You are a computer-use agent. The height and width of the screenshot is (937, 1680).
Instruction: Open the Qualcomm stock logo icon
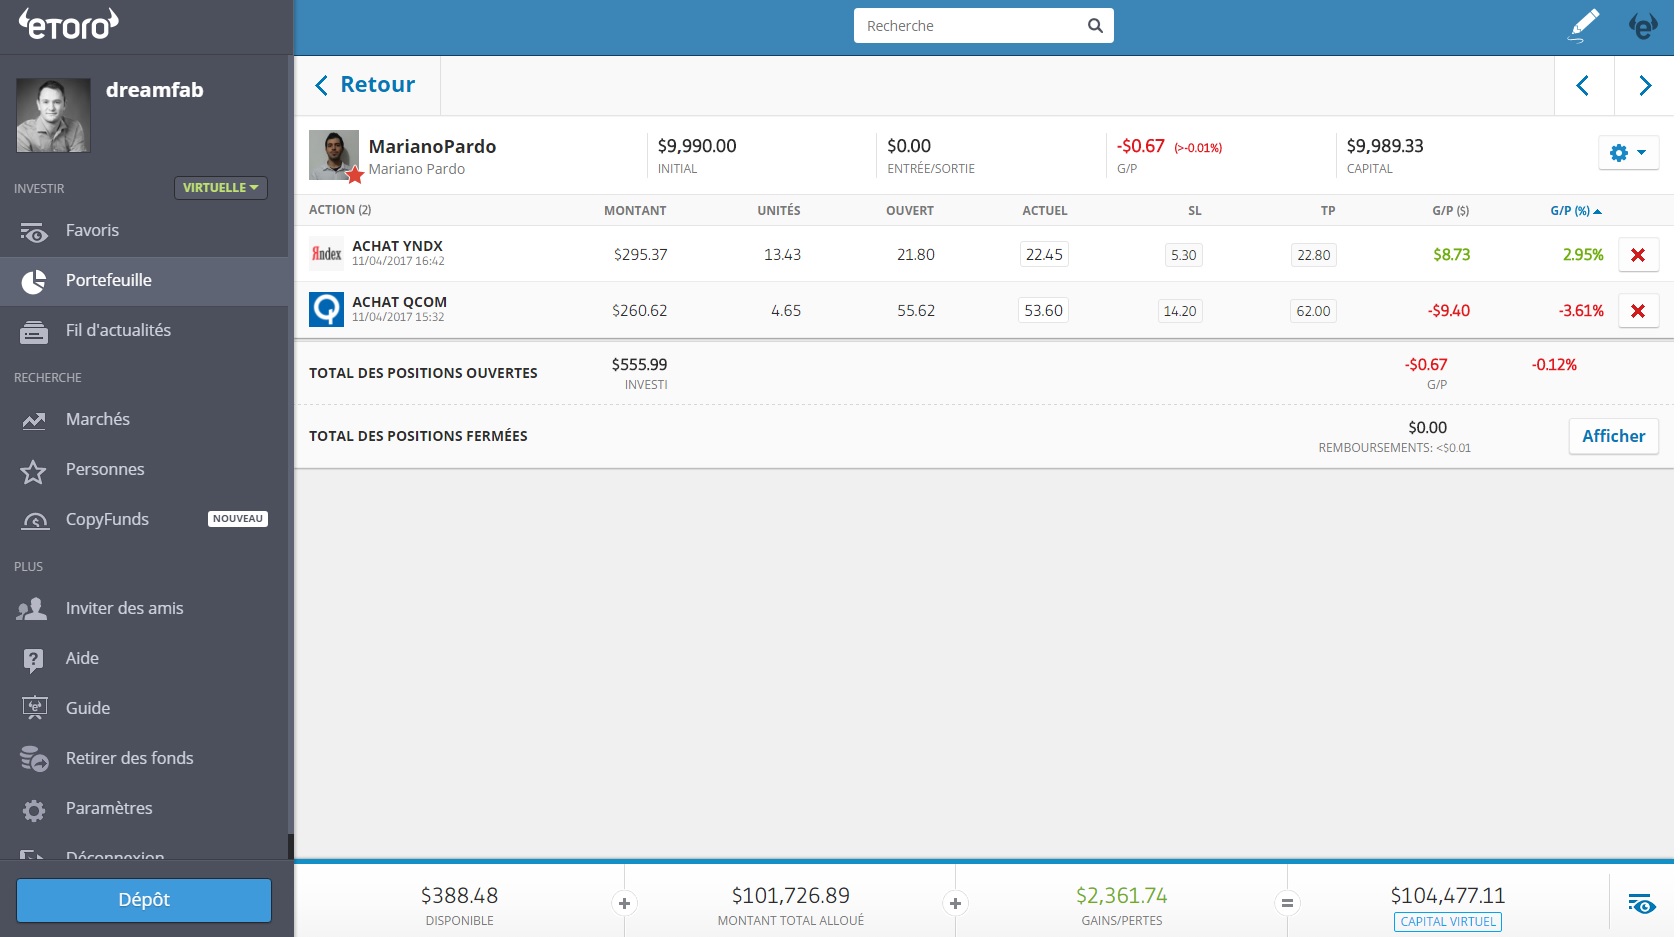pos(327,310)
